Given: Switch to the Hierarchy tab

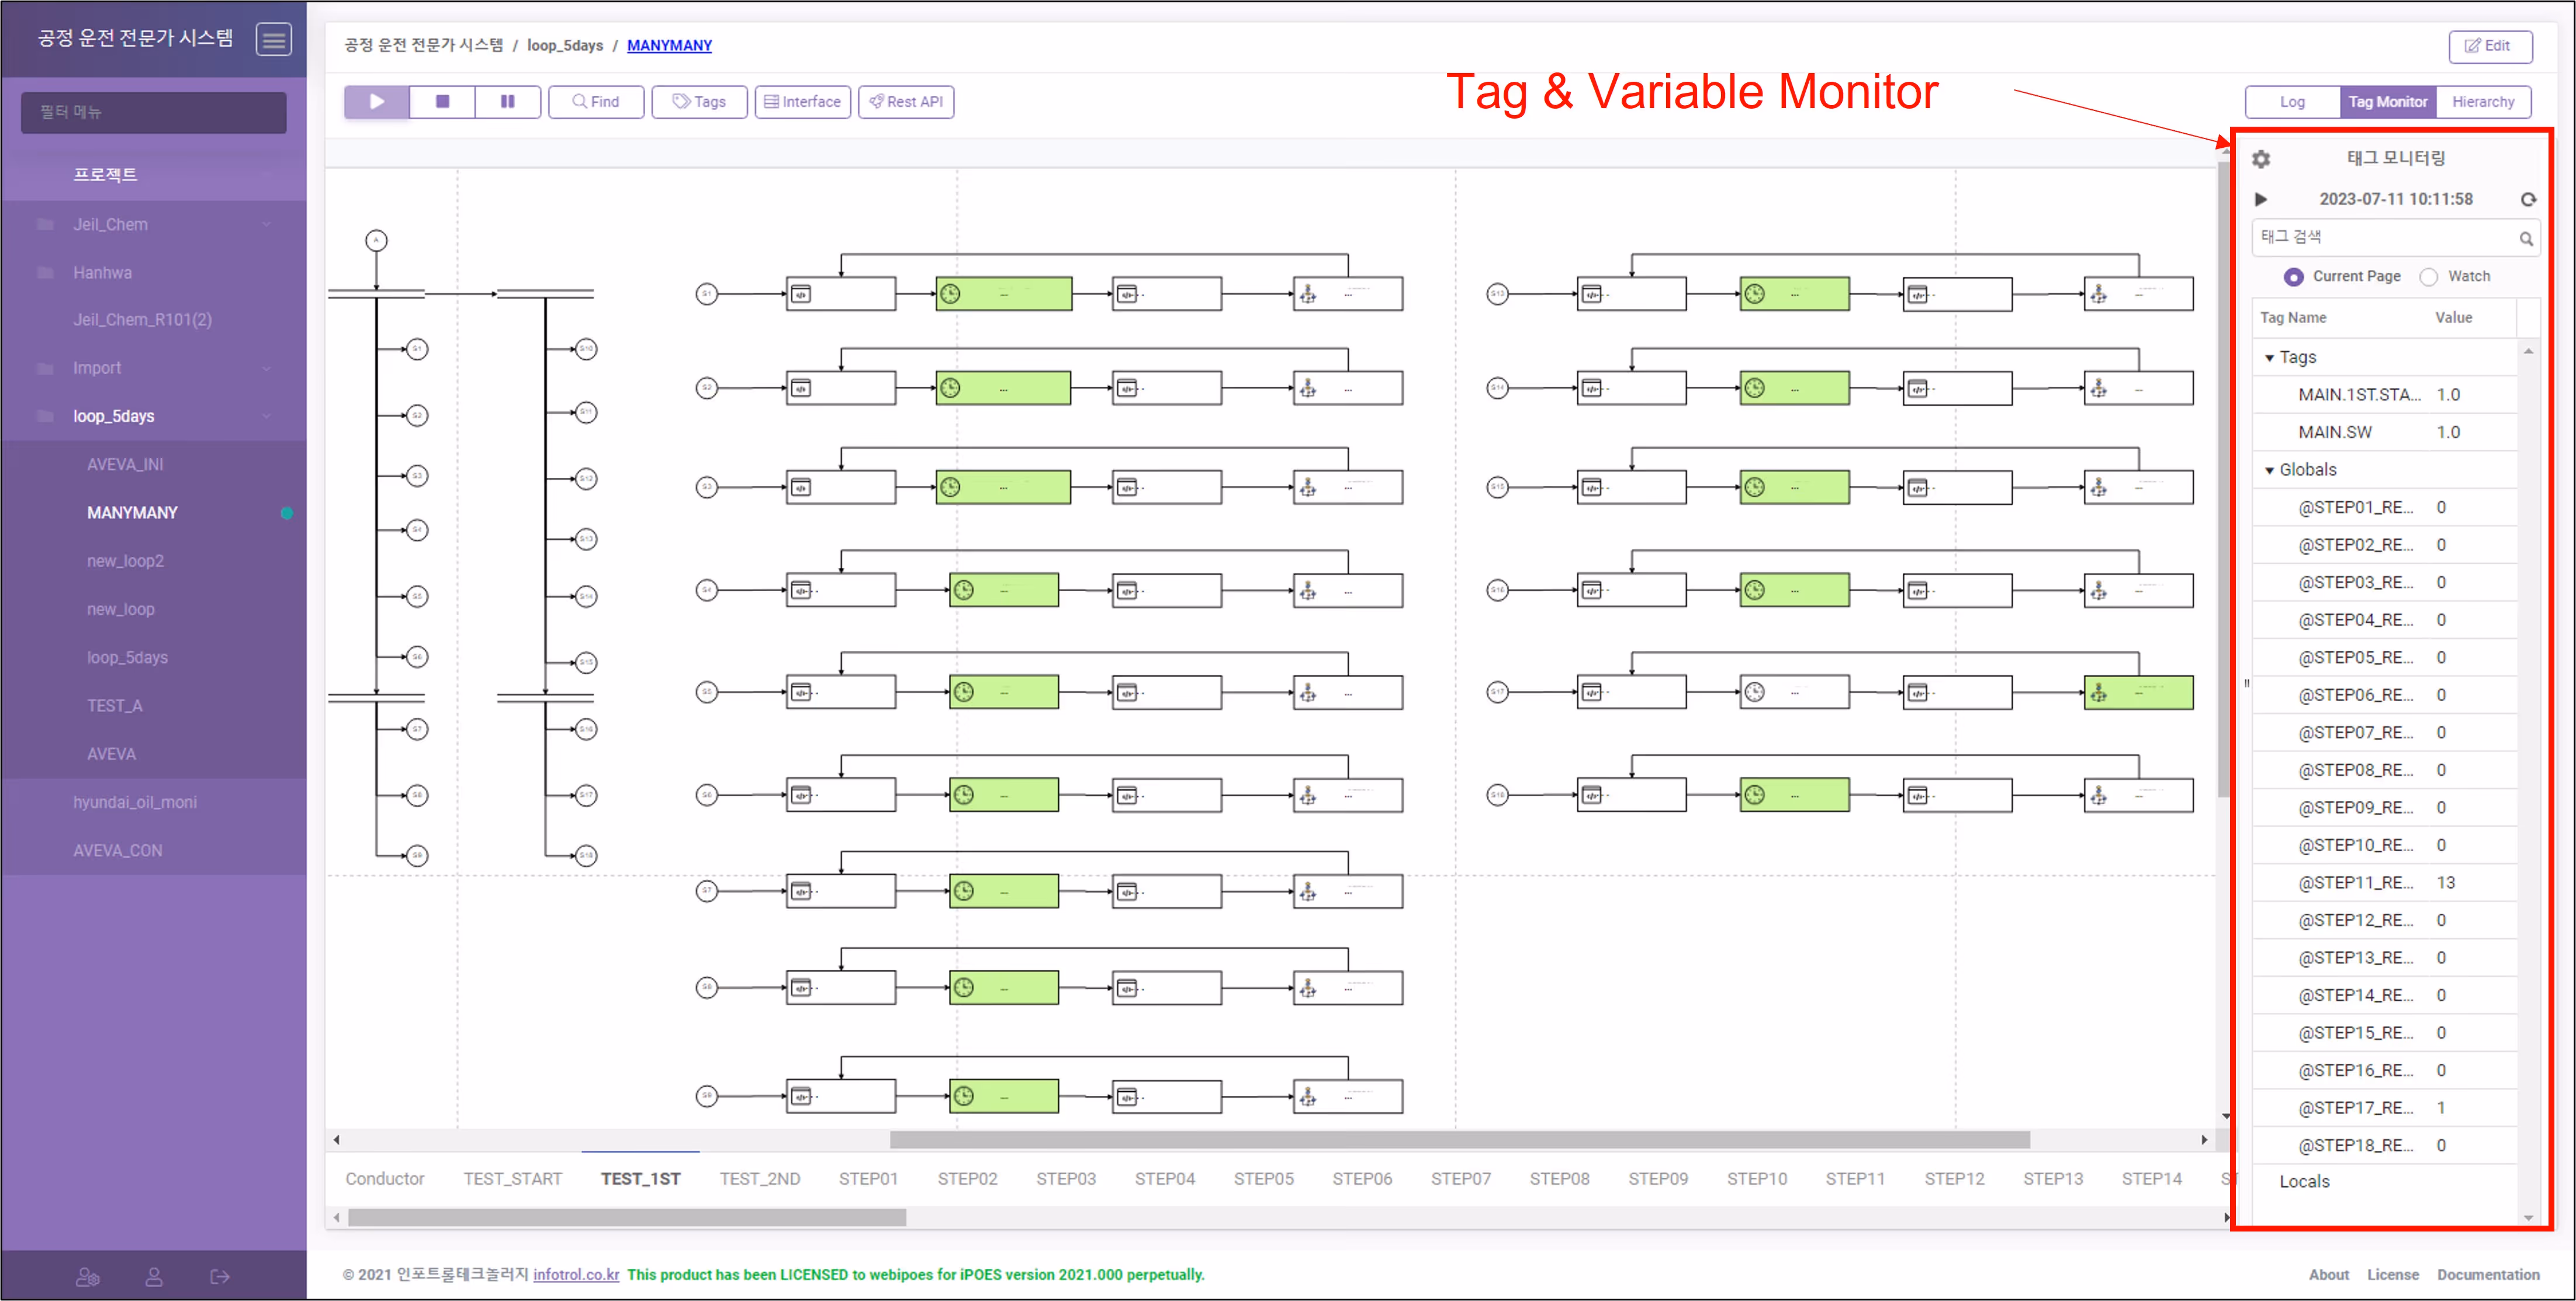Looking at the screenshot, I should [2483, 102].
